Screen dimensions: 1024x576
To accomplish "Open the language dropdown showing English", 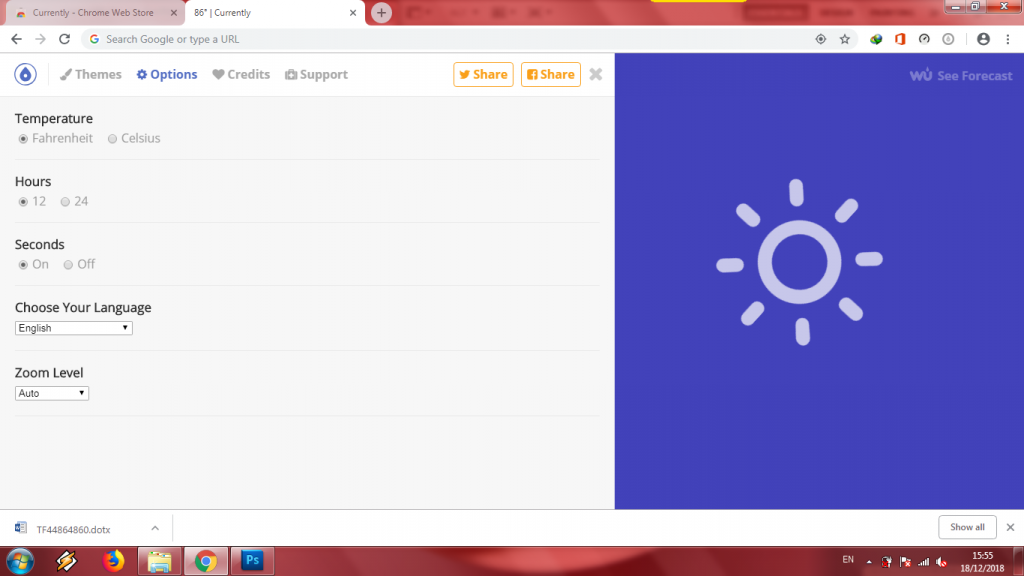I will point(74,328).
